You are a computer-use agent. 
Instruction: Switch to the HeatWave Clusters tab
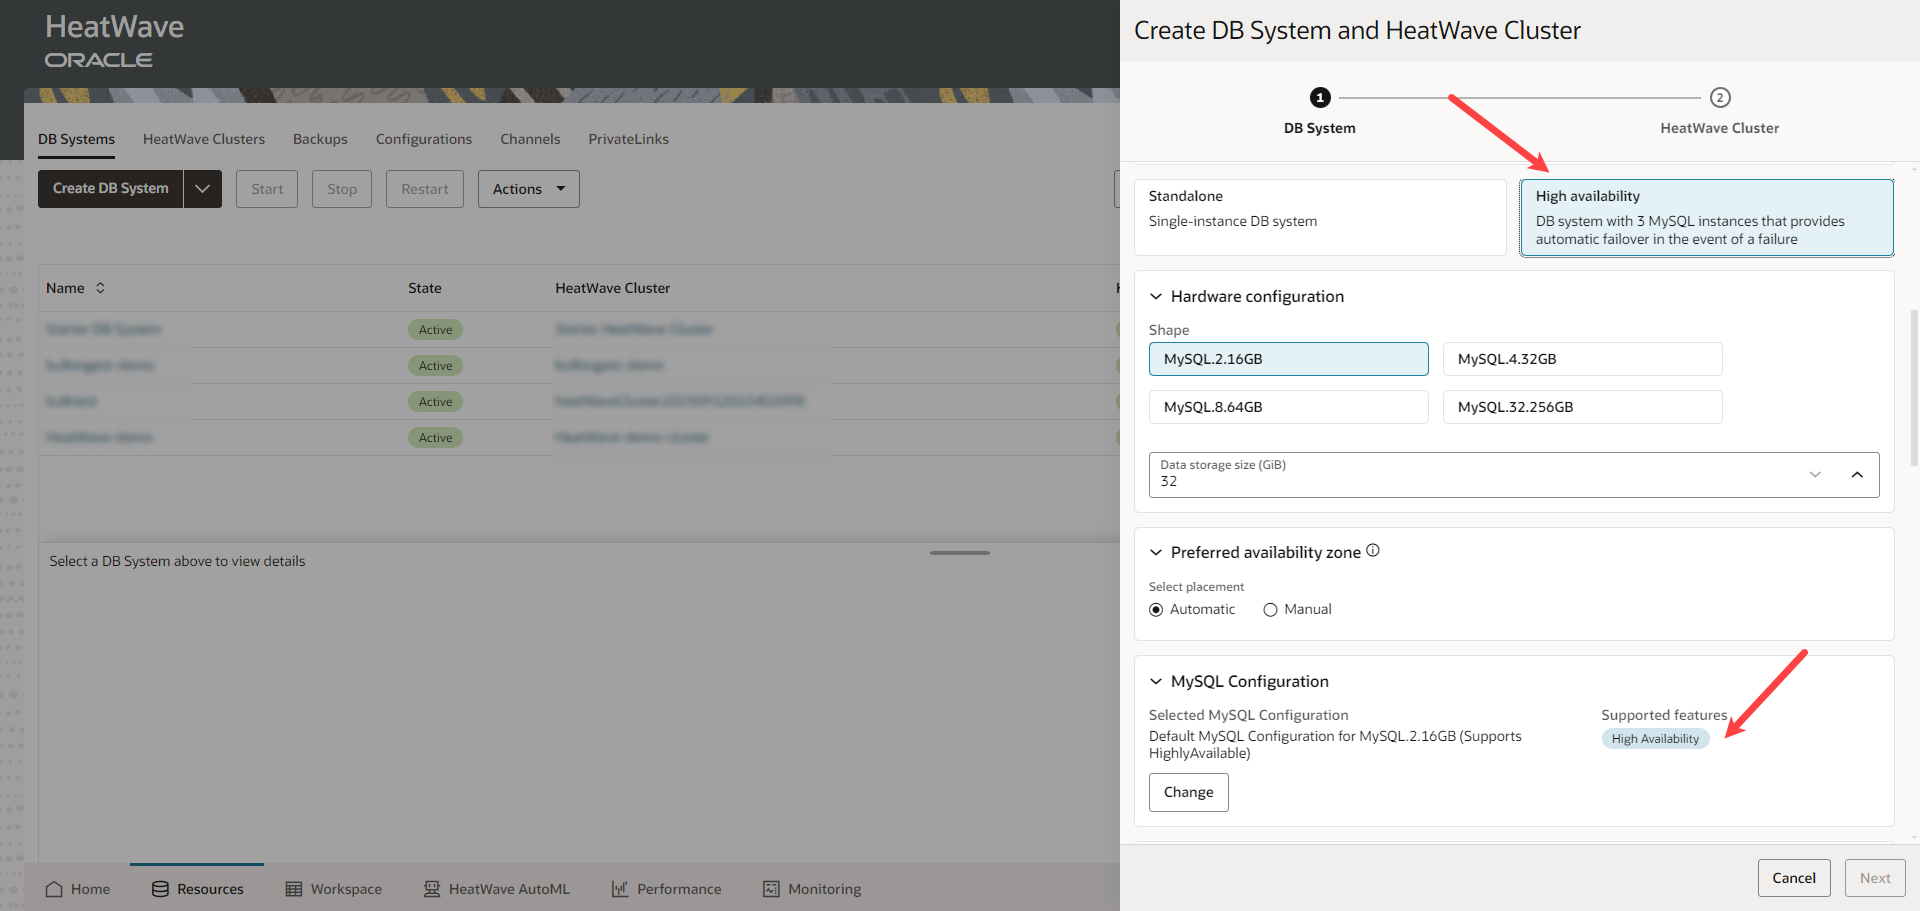[204, 139]
